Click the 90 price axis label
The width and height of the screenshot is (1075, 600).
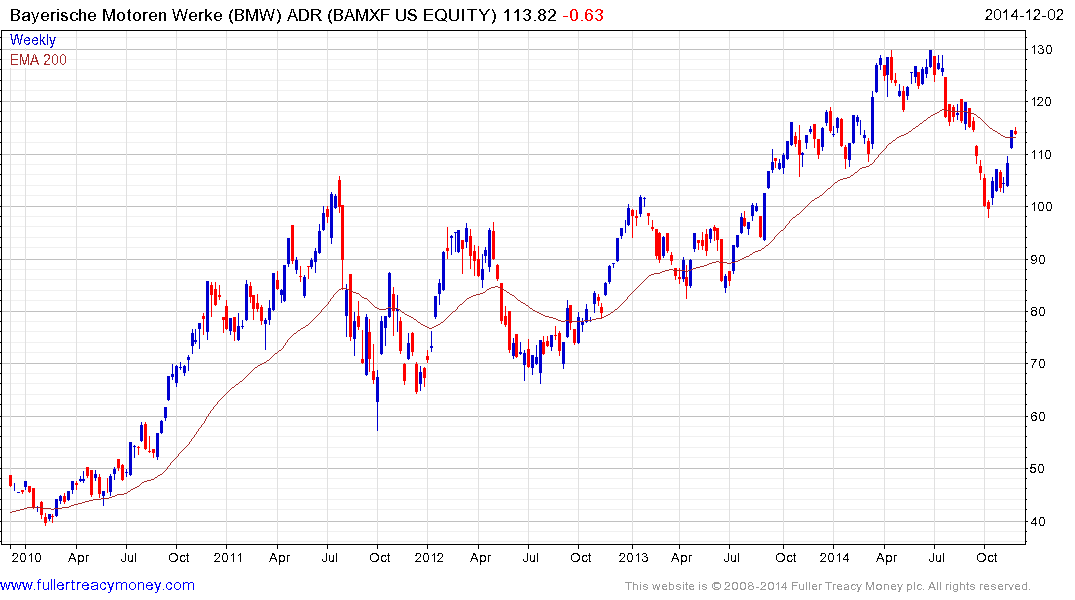tap(1038, 259)
